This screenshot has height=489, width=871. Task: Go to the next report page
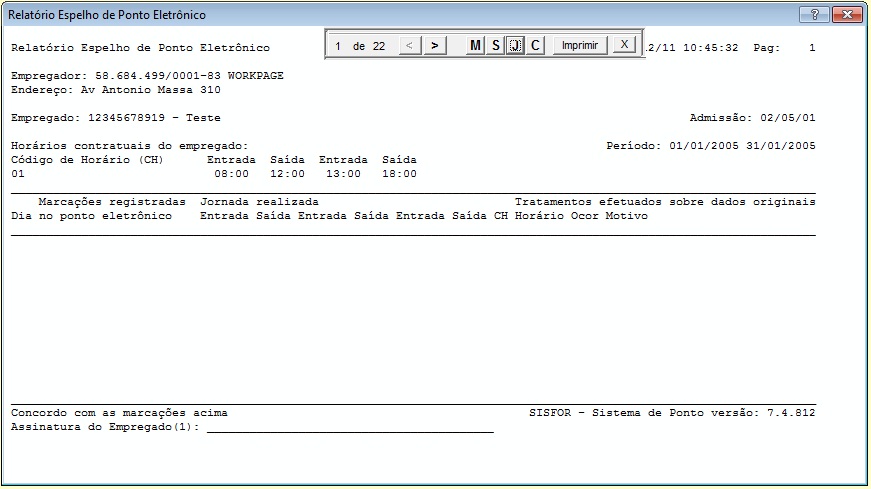435,46
